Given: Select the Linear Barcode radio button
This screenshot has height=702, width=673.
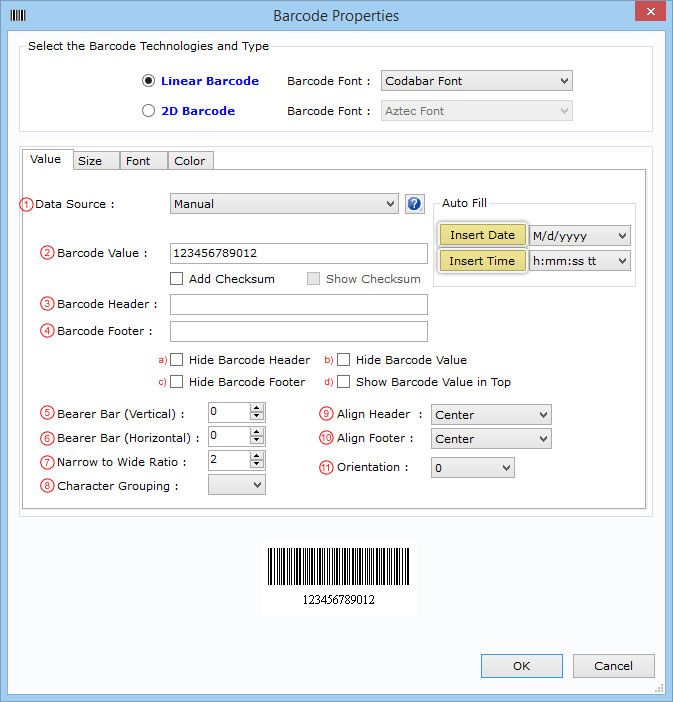Looking at the screenshot, I should [x=148, y=81].
